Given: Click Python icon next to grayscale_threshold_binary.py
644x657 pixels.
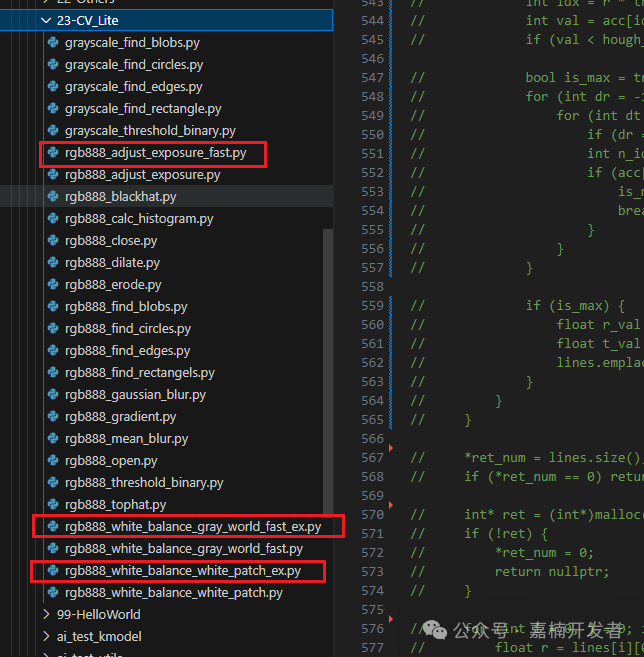Looking at the screenshot, I should click(x=53, y=131).
